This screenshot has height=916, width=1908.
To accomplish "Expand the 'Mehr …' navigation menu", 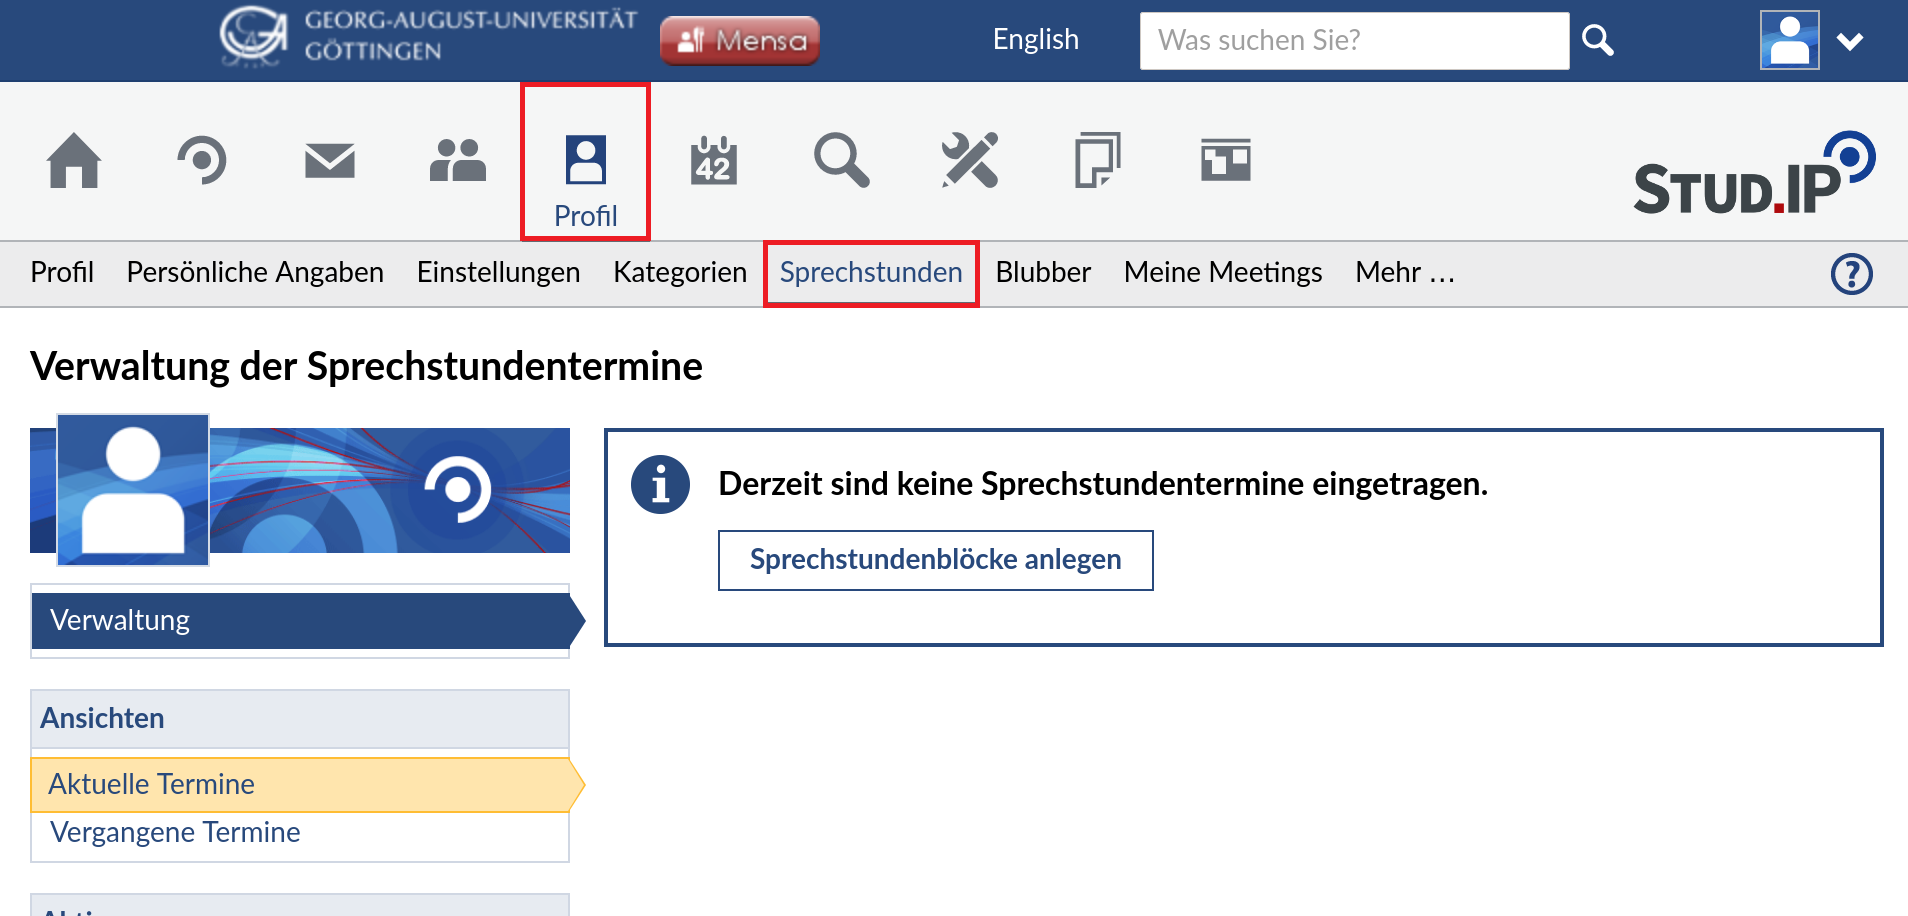I will (1404, 273).
